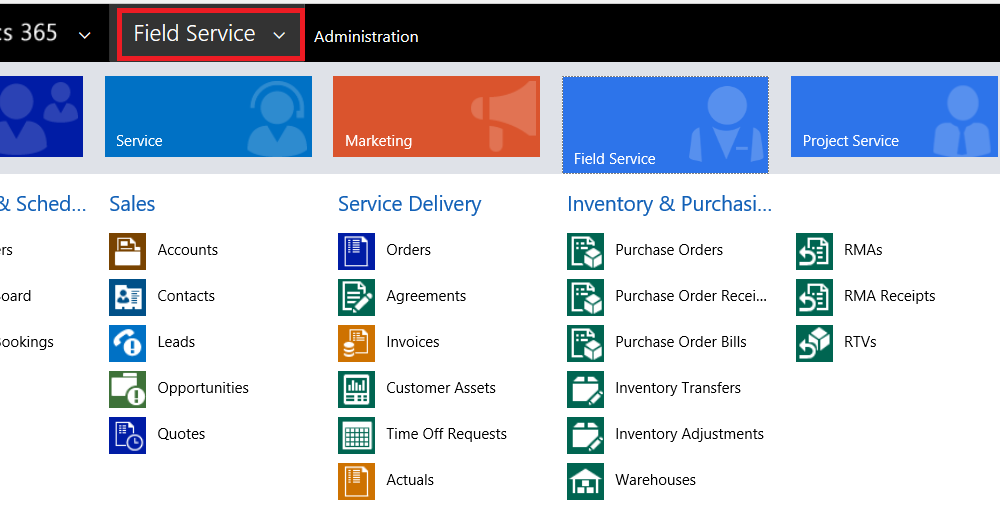Expand the Field Service navigation chevron
Image resolution: width=1000 pixels, height=525 pixels.
pos(279,36)
